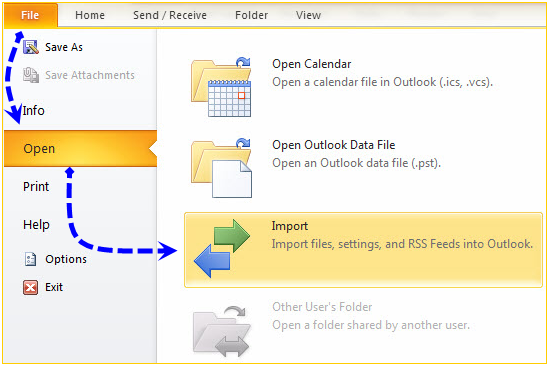This screenshot has height=366, width=549.
Task: Select the Other User's Folder heading
Action: point(322,307)
